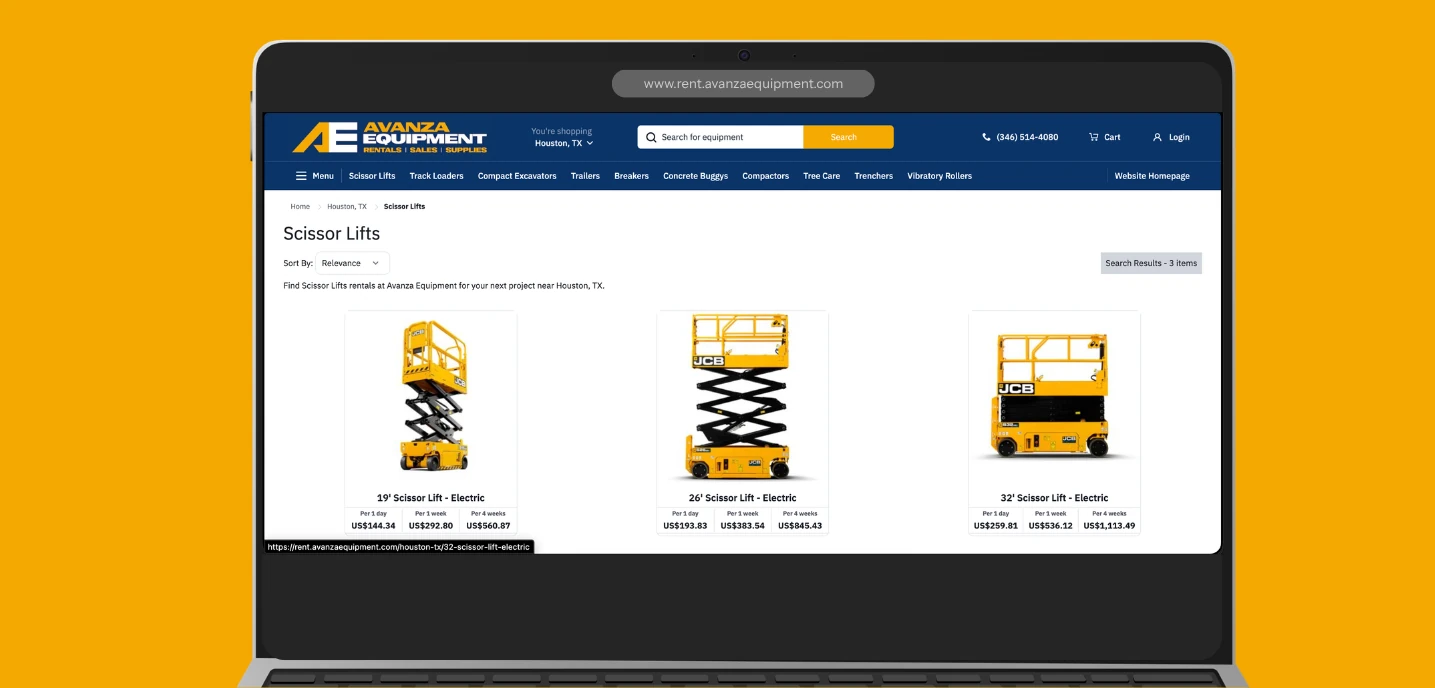Image resolution: width=1435 pixels, height=688 pixels.
Task: Open 26' Scissor Lift - Electric title
Action: pos(742,498)
